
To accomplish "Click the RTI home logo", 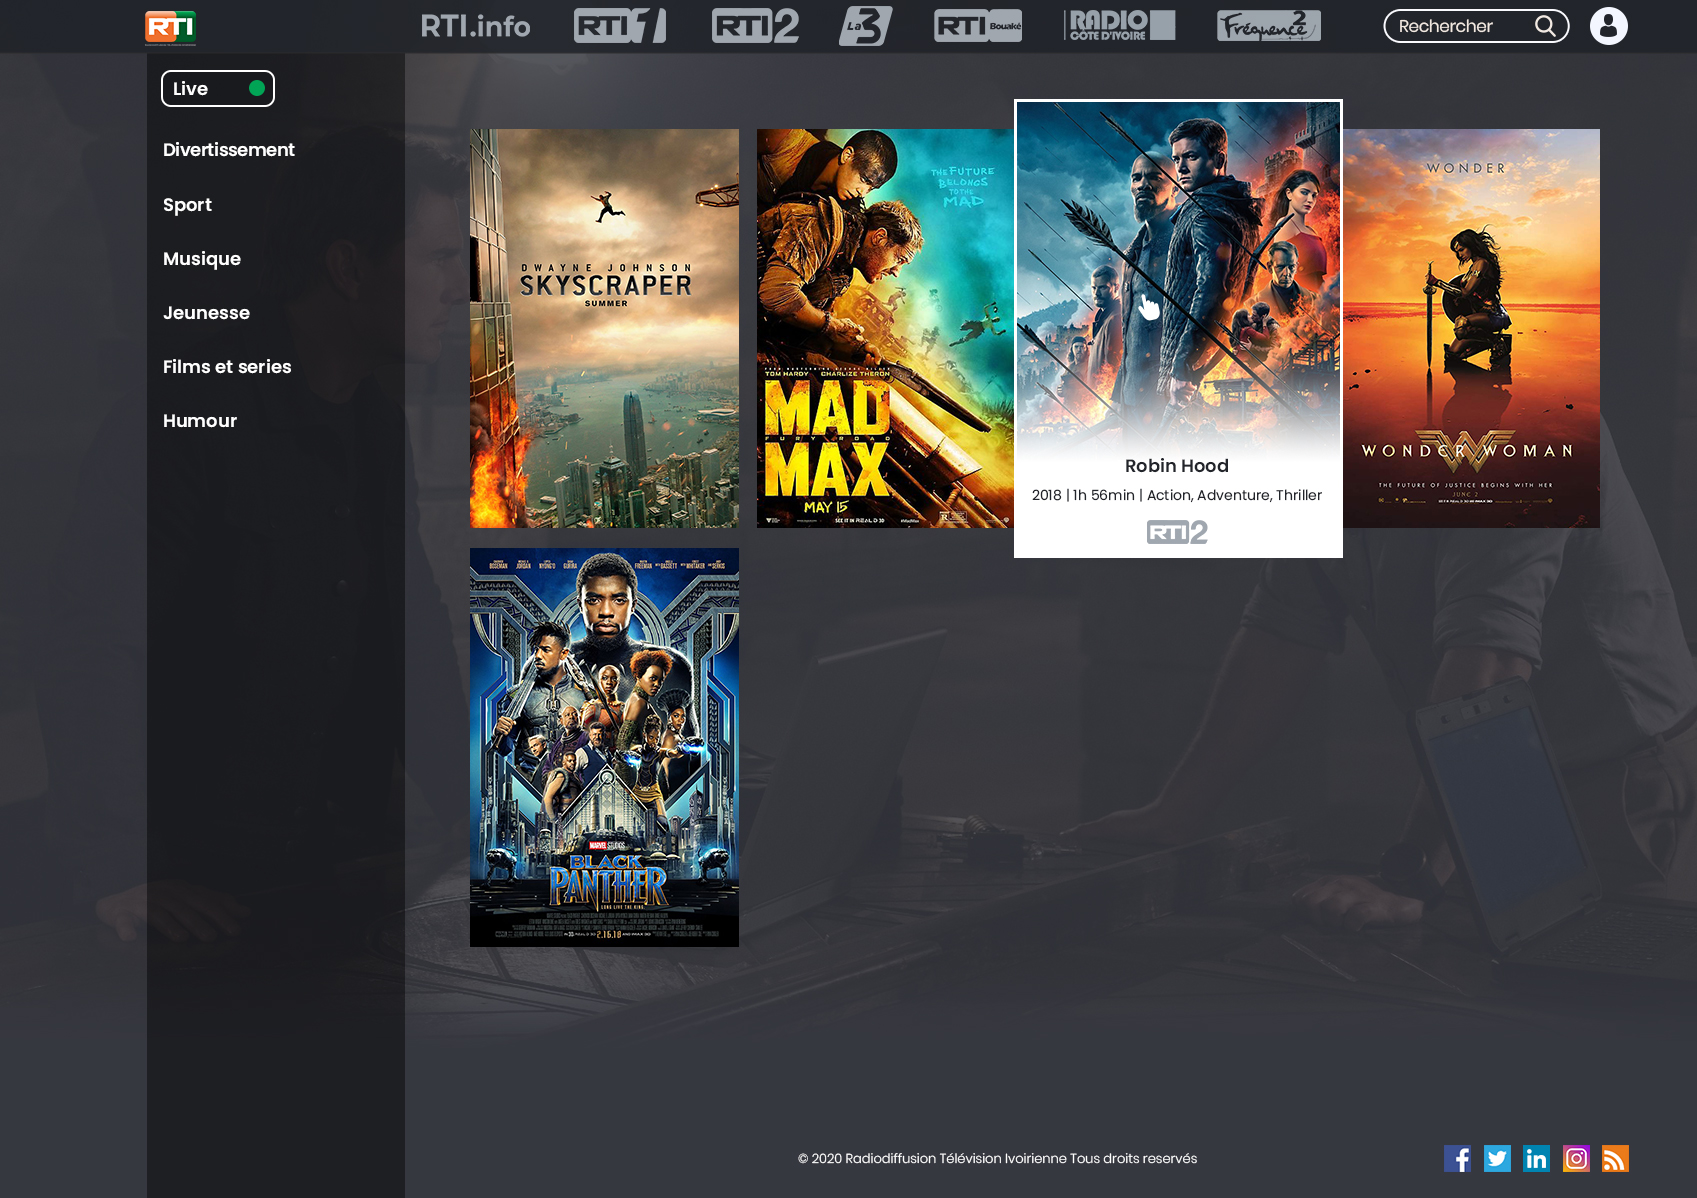I will pos(170,27).
